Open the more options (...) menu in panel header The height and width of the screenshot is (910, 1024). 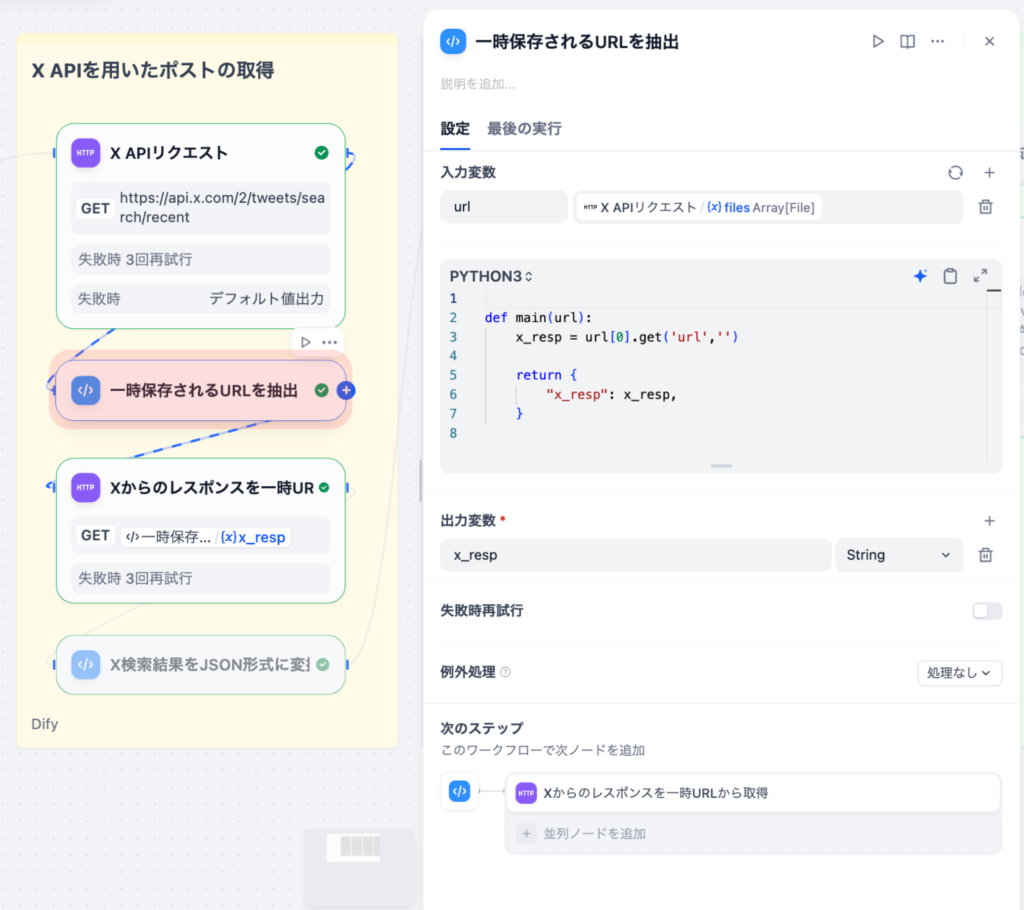[x=937, y=41]
